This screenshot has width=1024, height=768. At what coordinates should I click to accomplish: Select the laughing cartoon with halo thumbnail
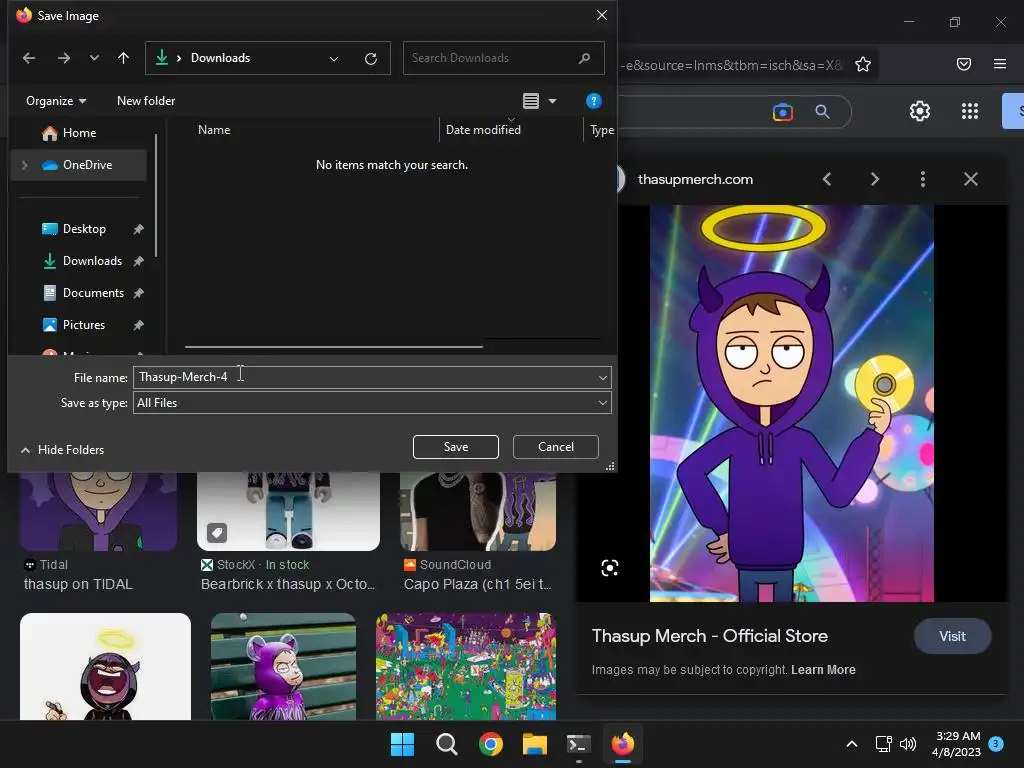coord(105,666)
